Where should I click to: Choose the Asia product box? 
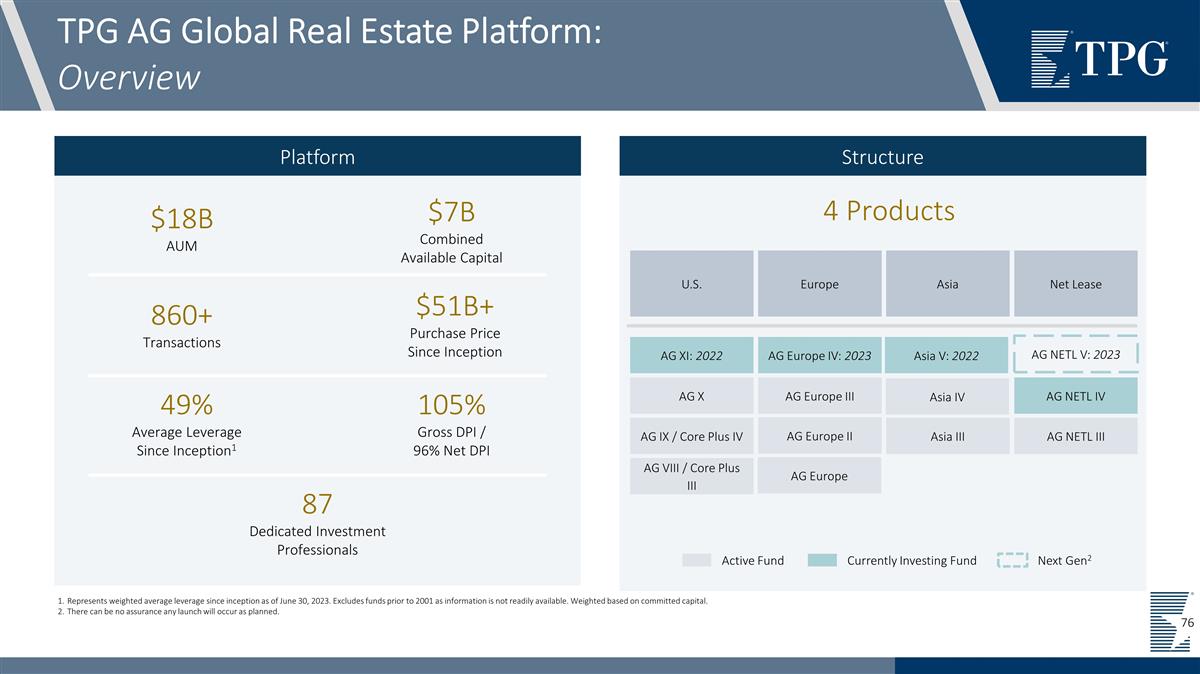point(947,284)
